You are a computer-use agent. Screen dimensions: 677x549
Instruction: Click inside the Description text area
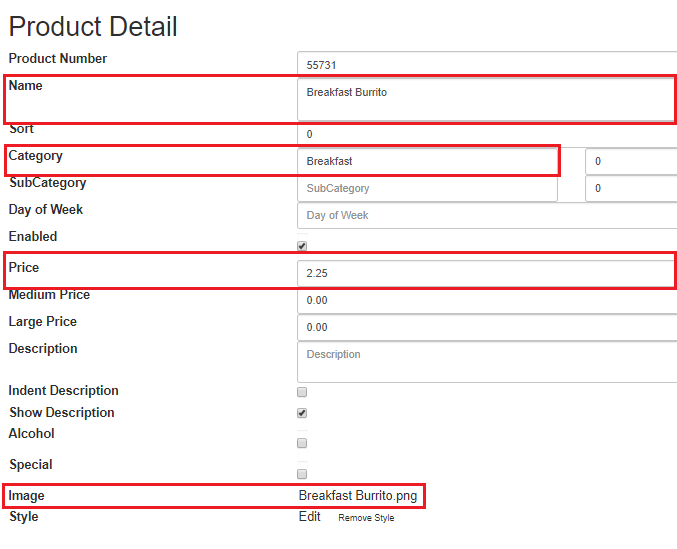(x=487, y=362)
